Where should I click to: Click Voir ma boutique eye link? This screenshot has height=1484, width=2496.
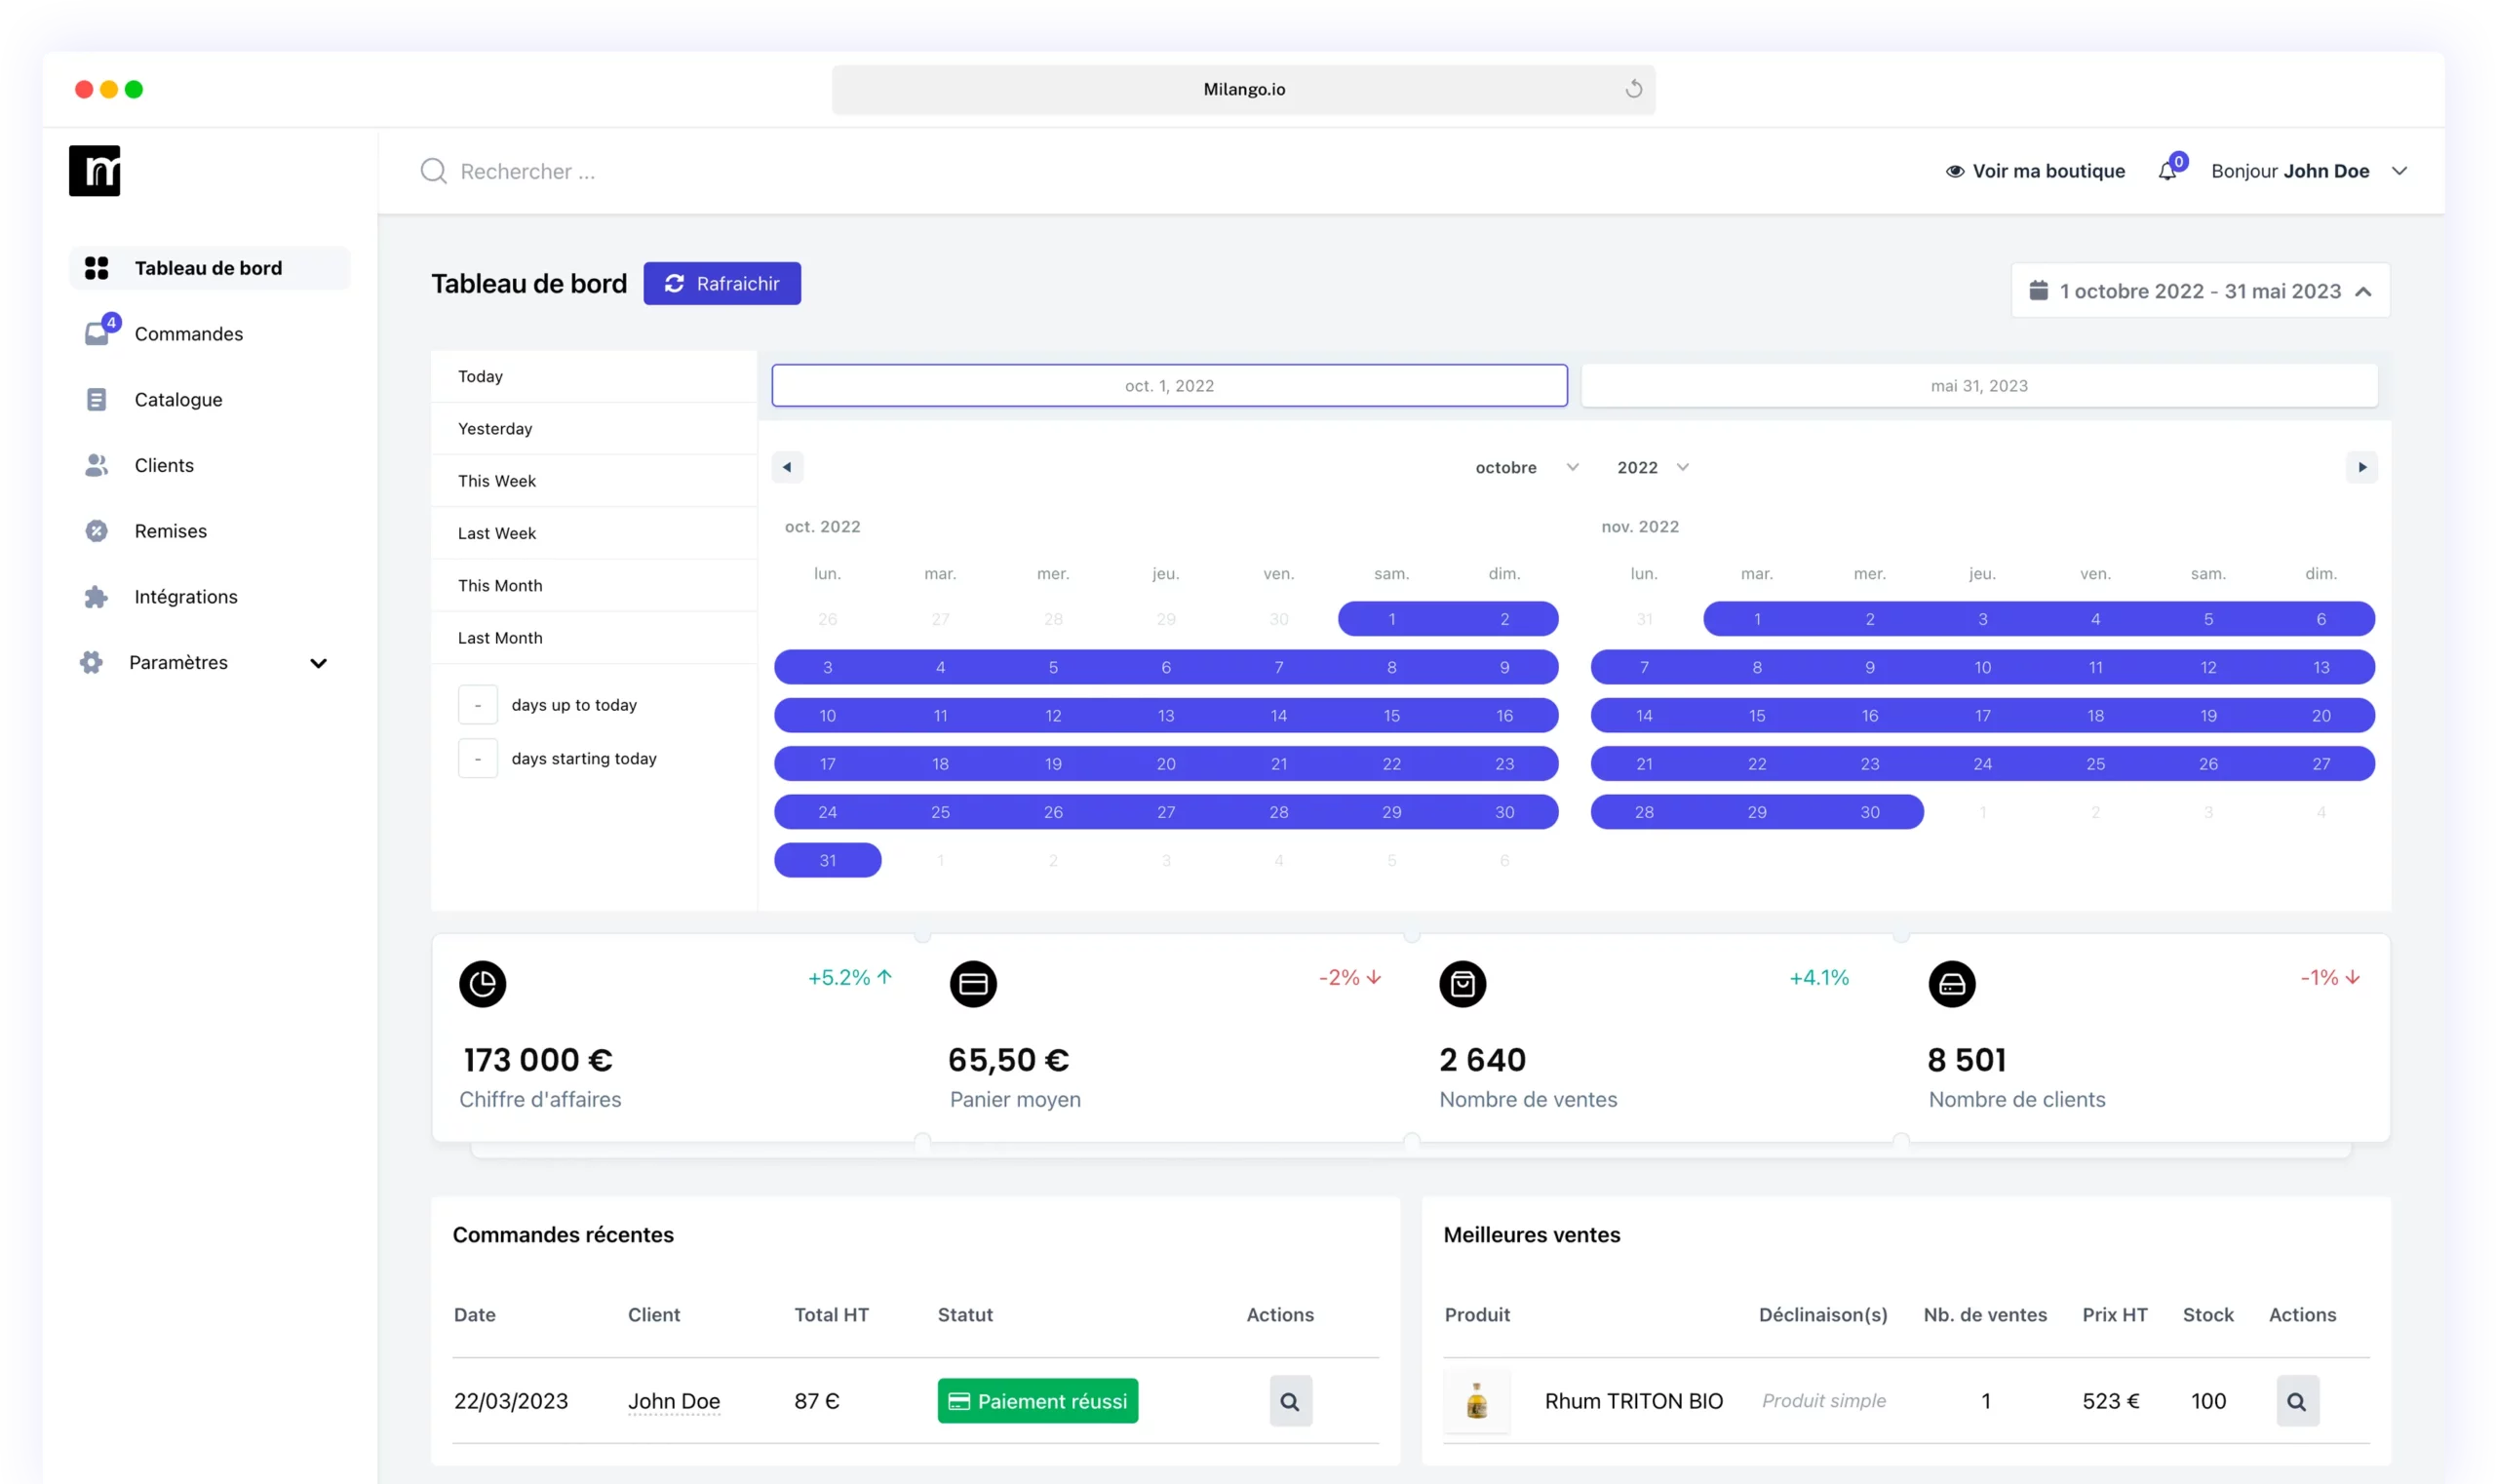point(2035,171)
